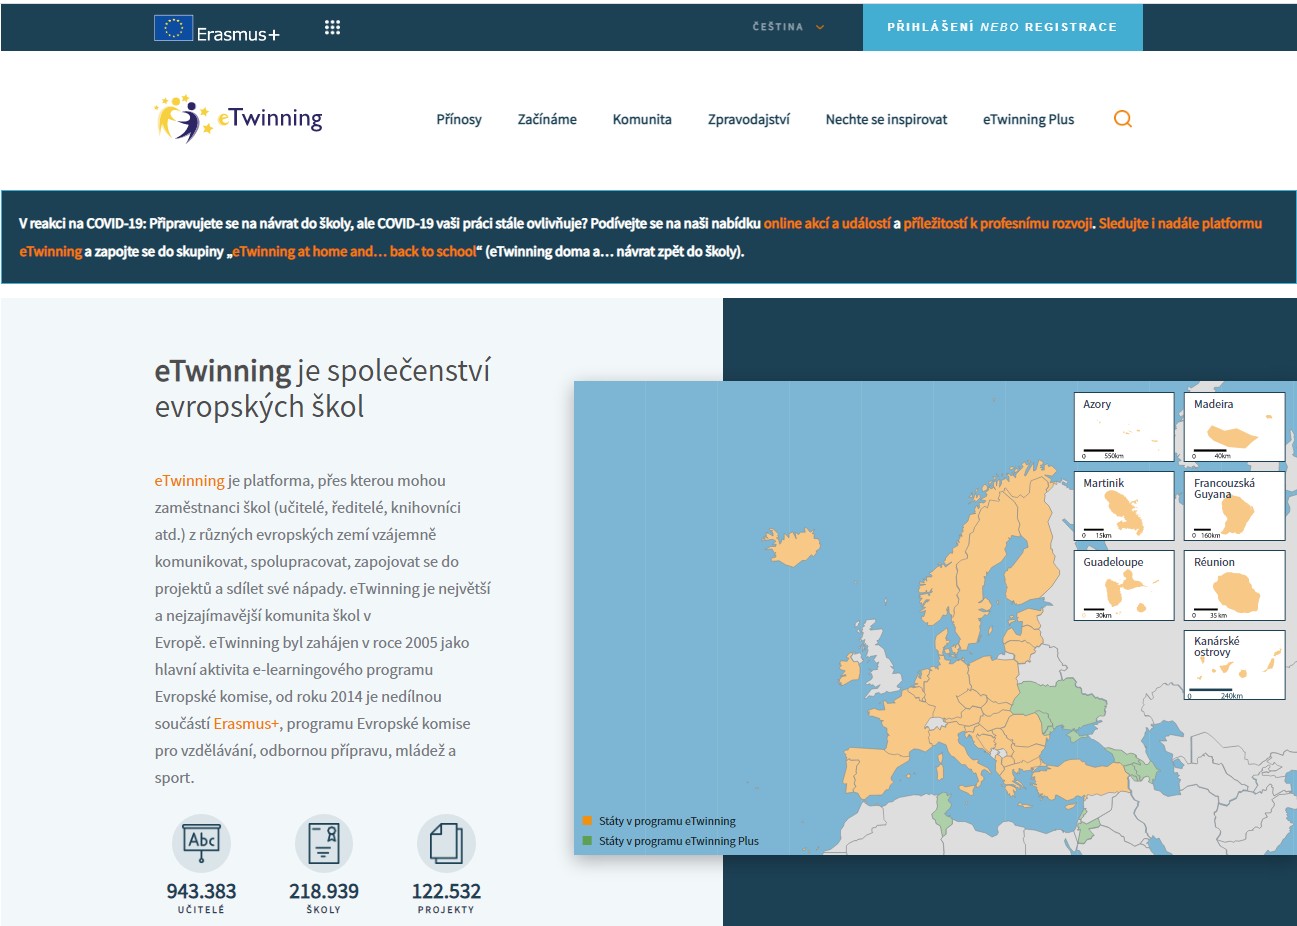Expand the Čeština language dropdown
Screen dimensions: 1297x926
pos(788,27)
